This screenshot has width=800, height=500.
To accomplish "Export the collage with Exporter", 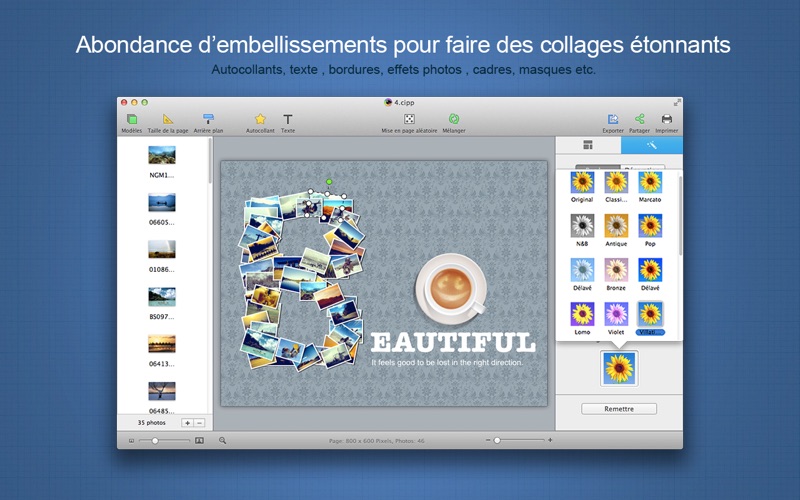I will coord(613,123).
